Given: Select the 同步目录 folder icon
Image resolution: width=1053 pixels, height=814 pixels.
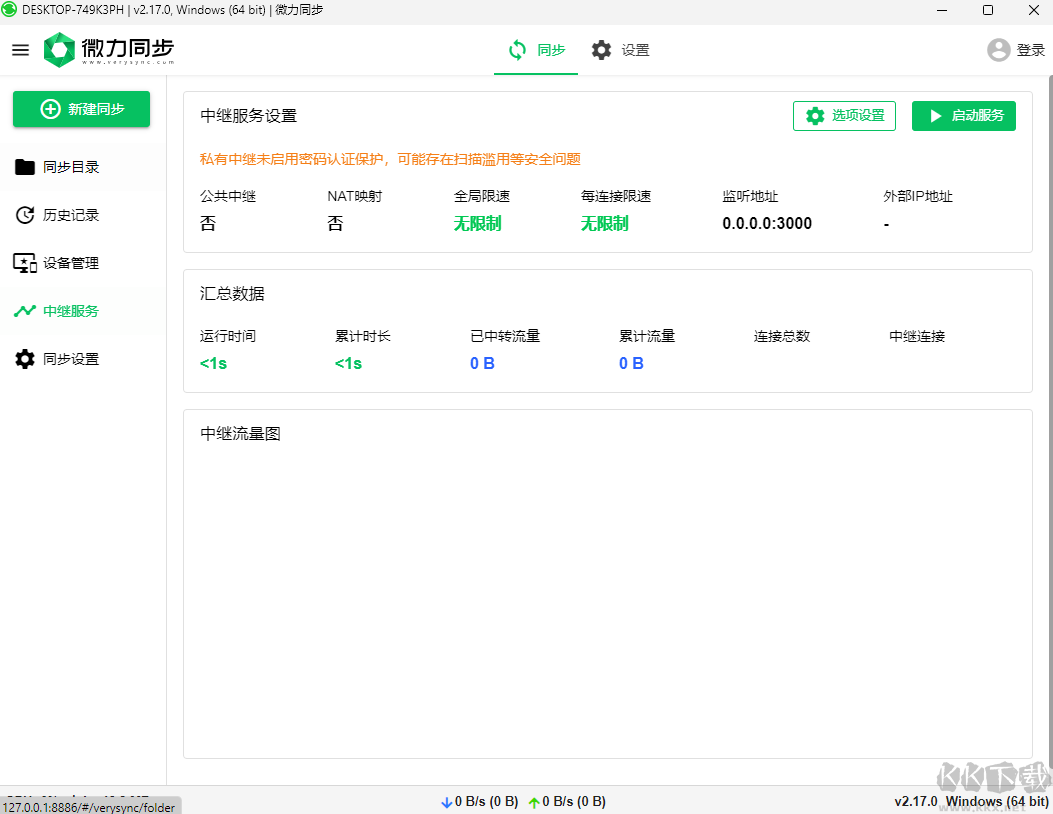Looking at the screenshot, I should (x=25, y=167).
